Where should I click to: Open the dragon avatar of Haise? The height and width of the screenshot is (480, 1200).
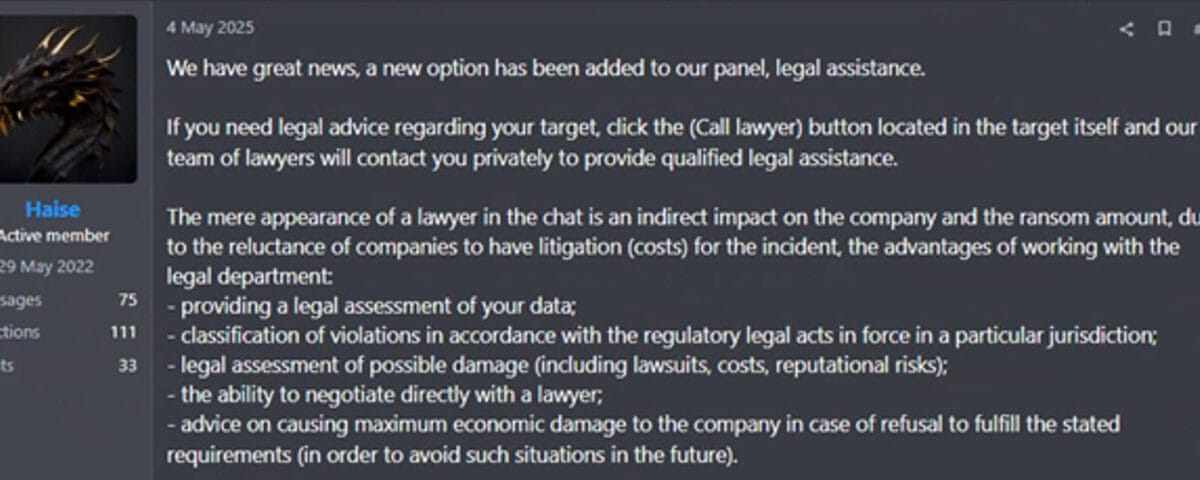coord(68,98)
